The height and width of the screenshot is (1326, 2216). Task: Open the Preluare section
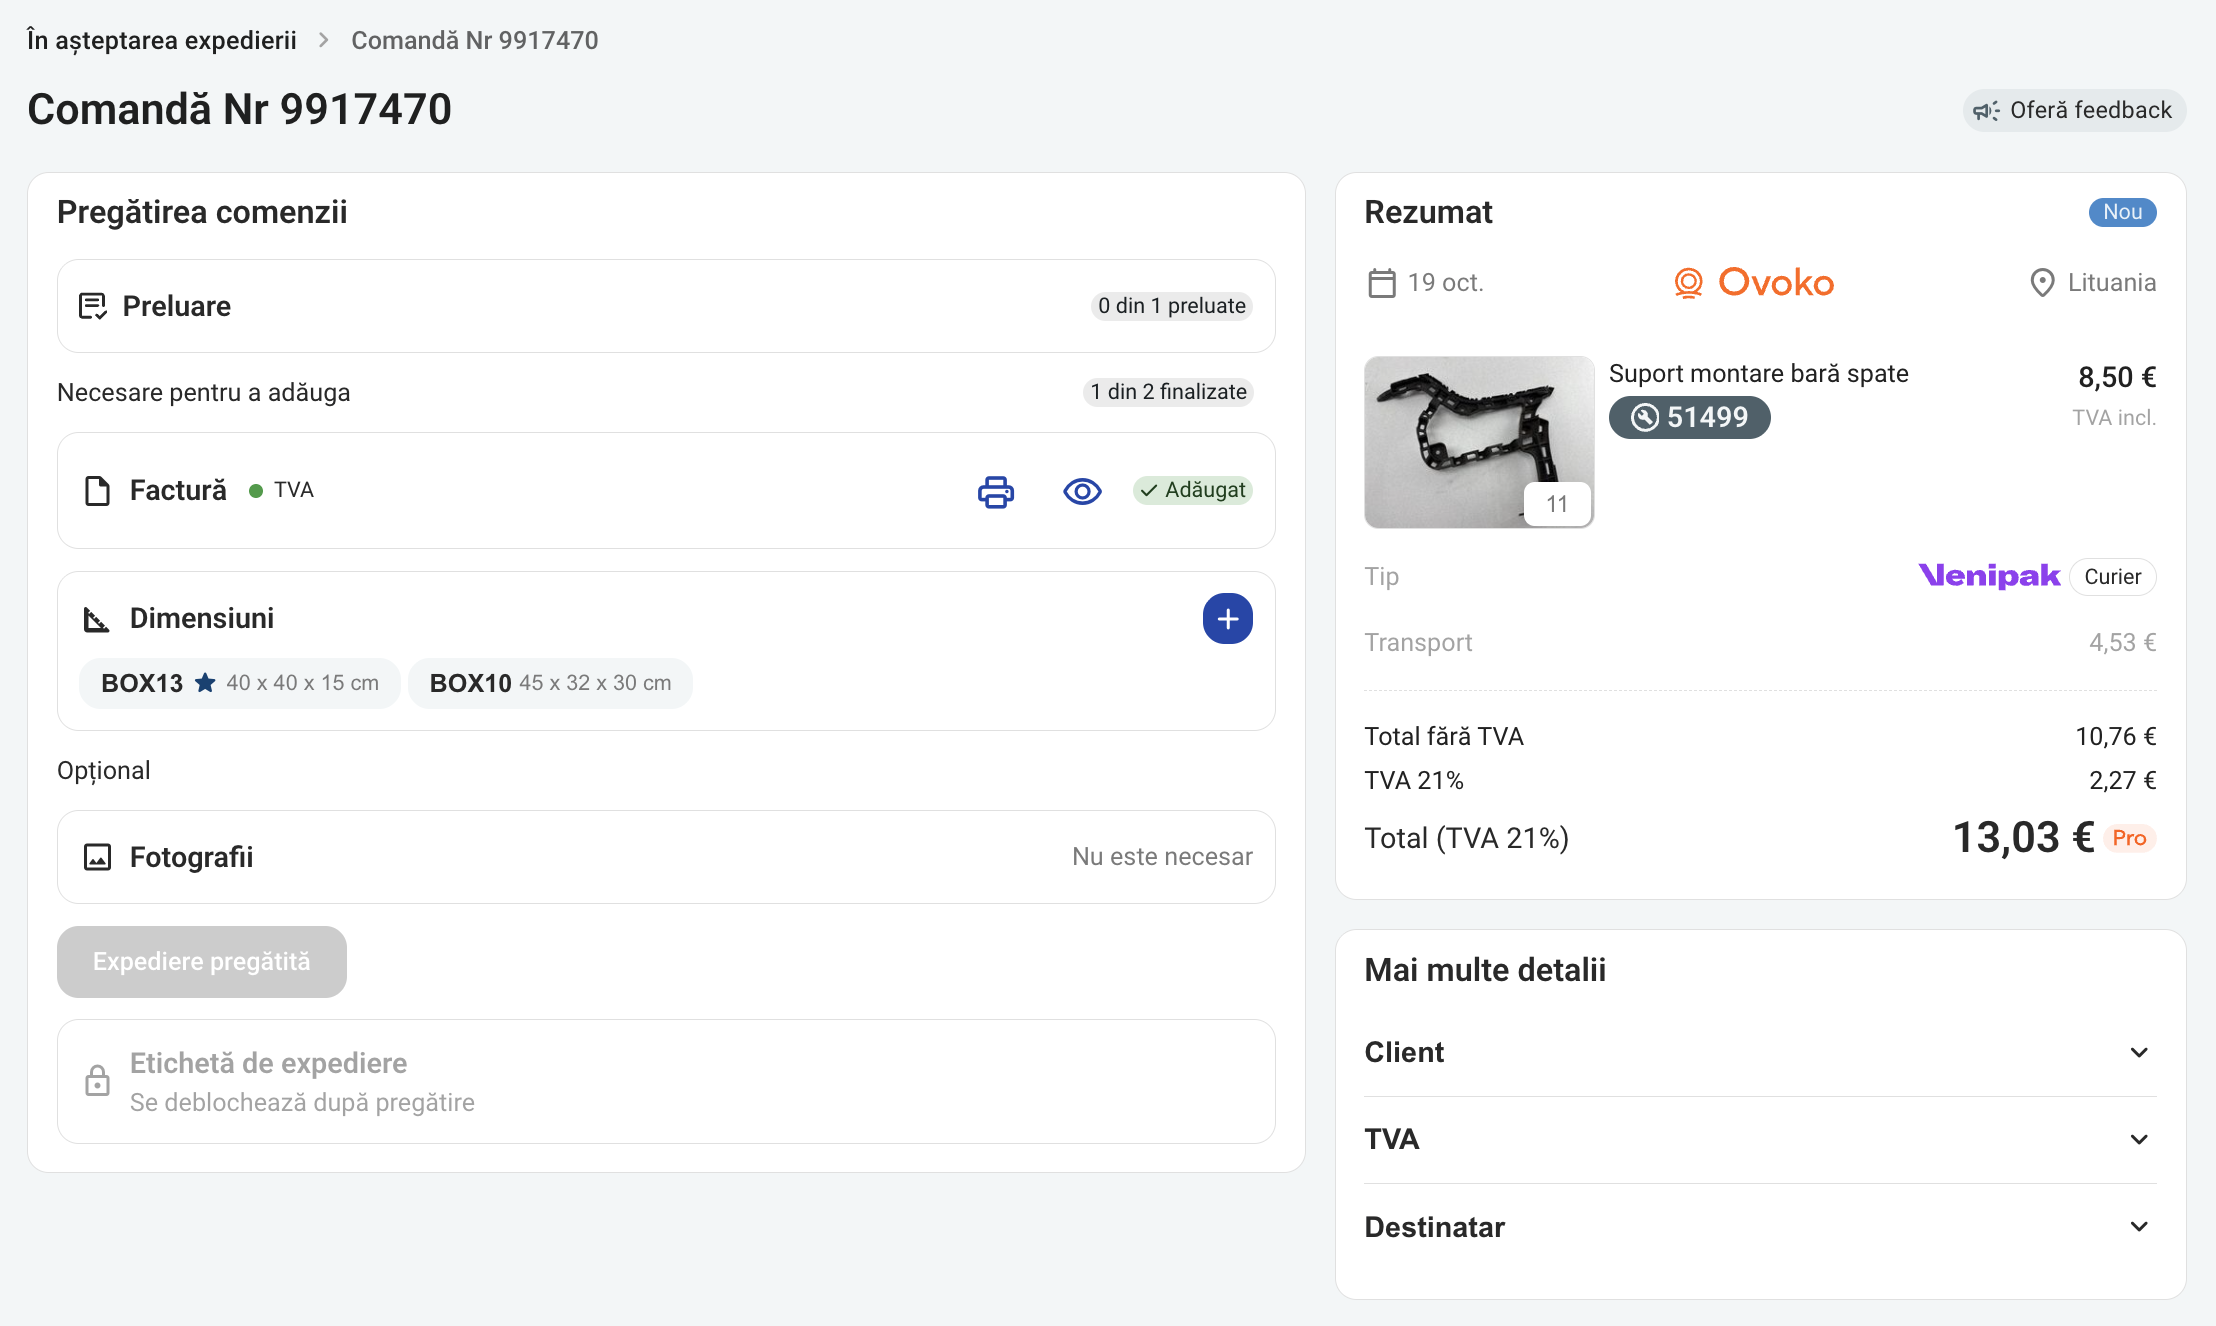point(666,306)
